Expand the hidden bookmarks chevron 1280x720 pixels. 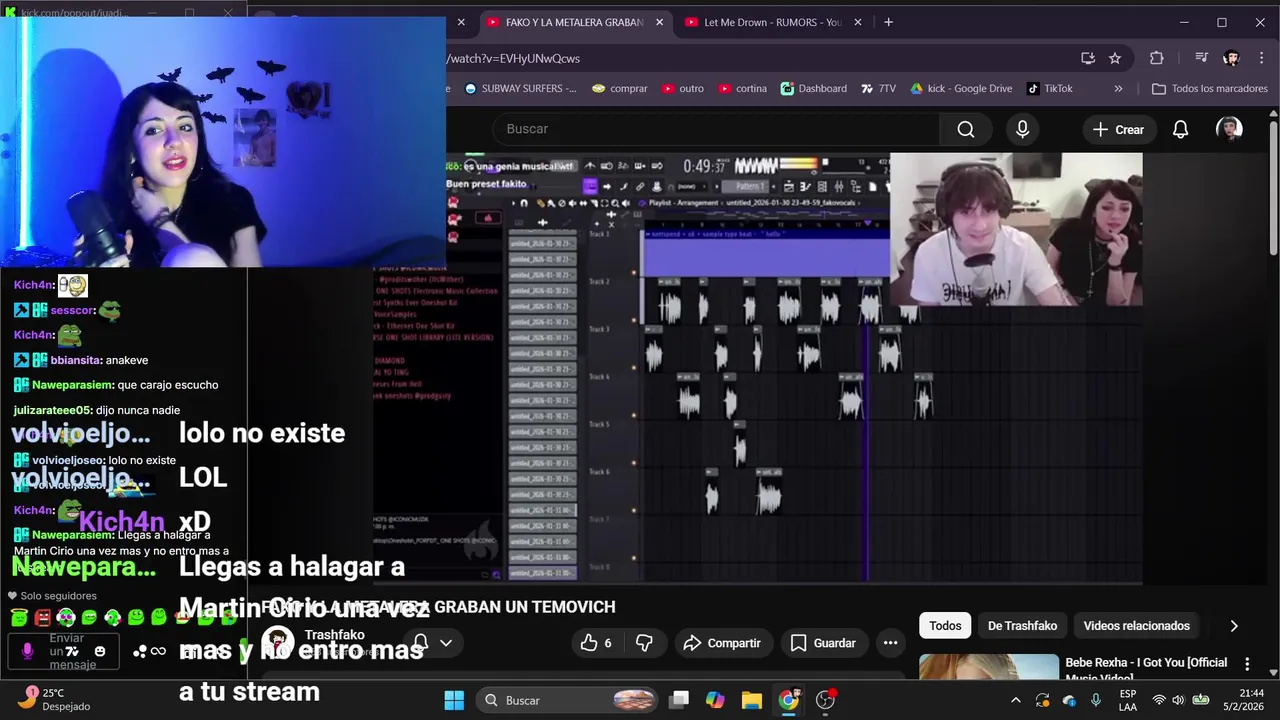(x=1118, y=88)
